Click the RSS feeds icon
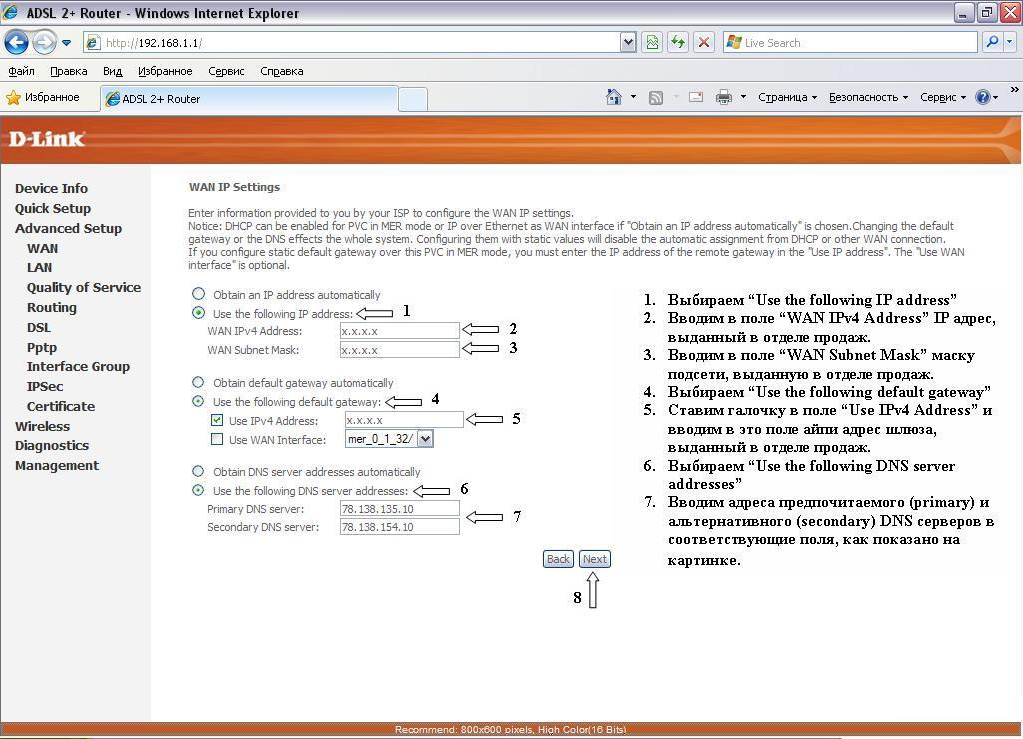Viewport: 1023px width, 739px height. point(656,98)
